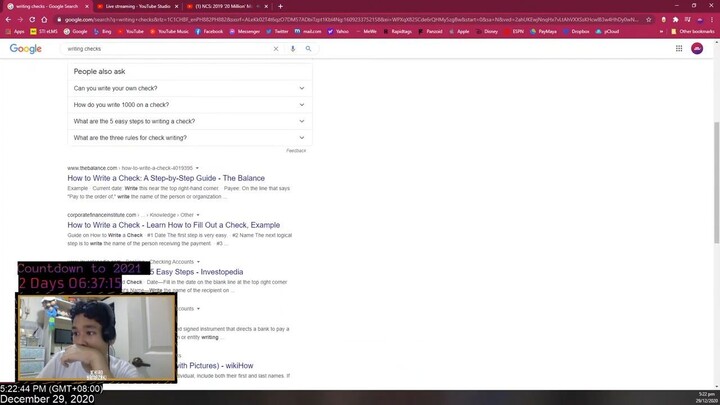Open the YouTube bookmark
720x405 pixels.
tap(131, 32)
